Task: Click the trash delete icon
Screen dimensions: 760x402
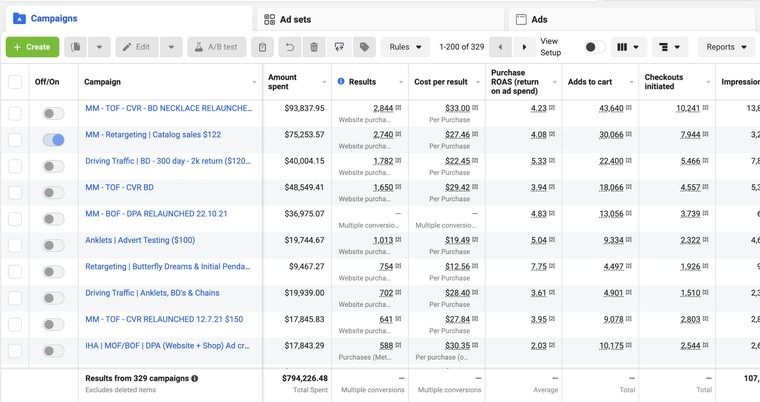Action: click(x=314, y=47)
